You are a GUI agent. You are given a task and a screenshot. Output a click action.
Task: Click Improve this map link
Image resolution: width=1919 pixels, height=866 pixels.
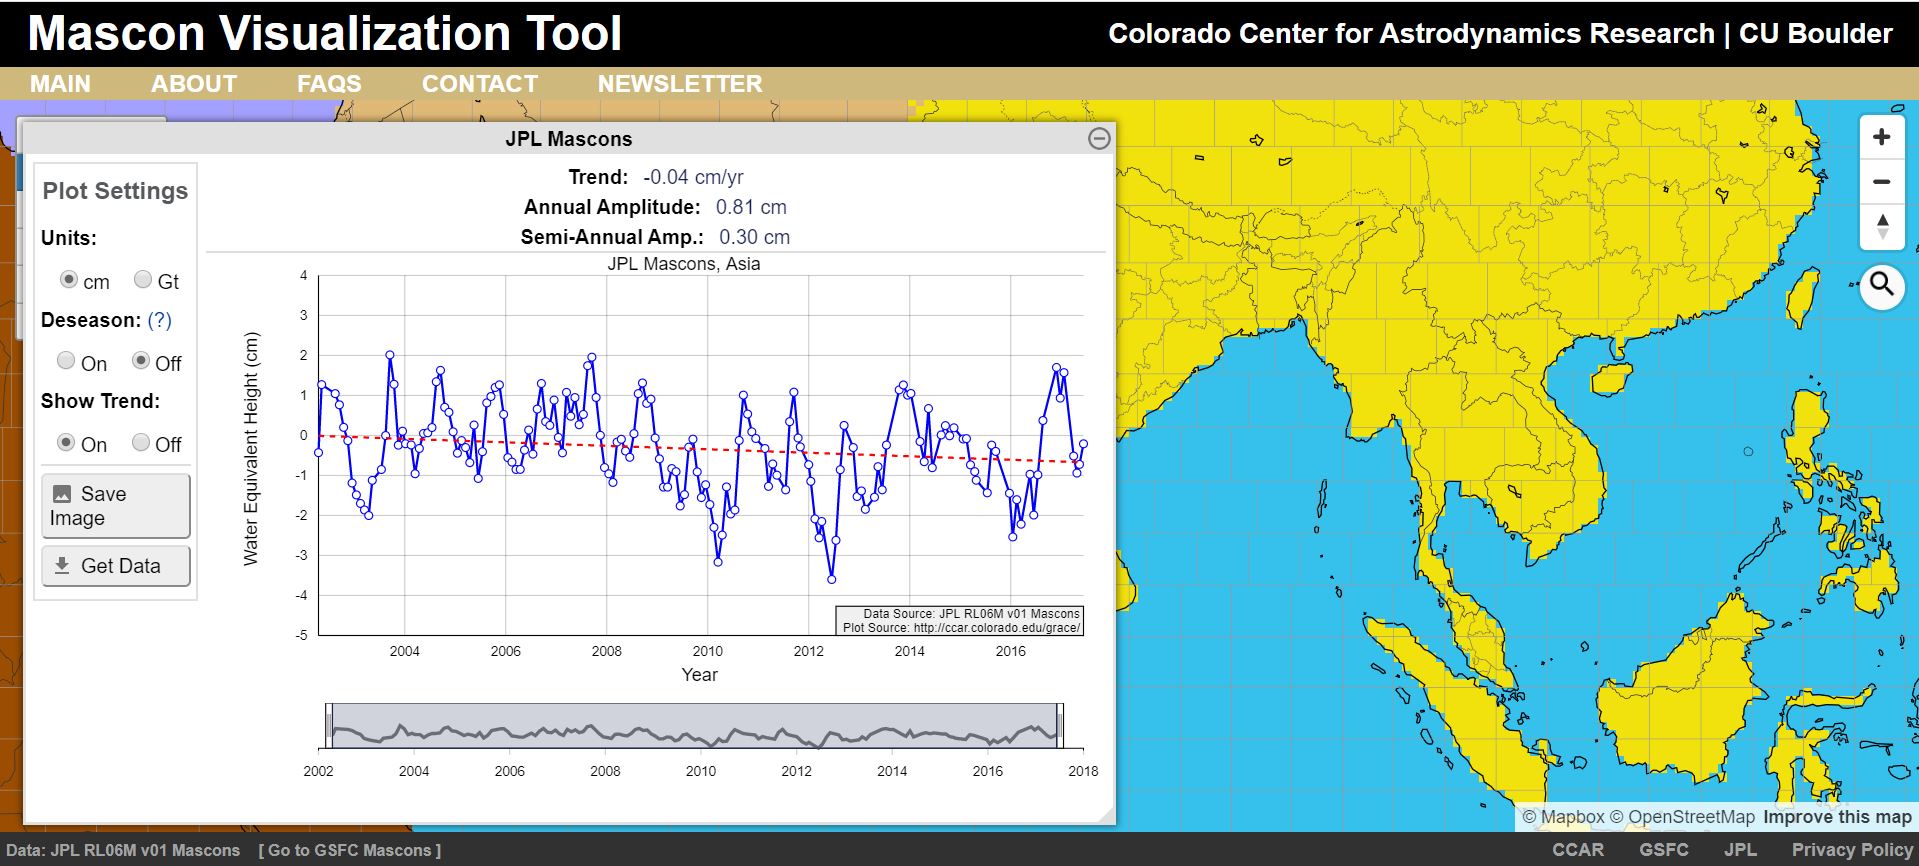(1837, 817)
